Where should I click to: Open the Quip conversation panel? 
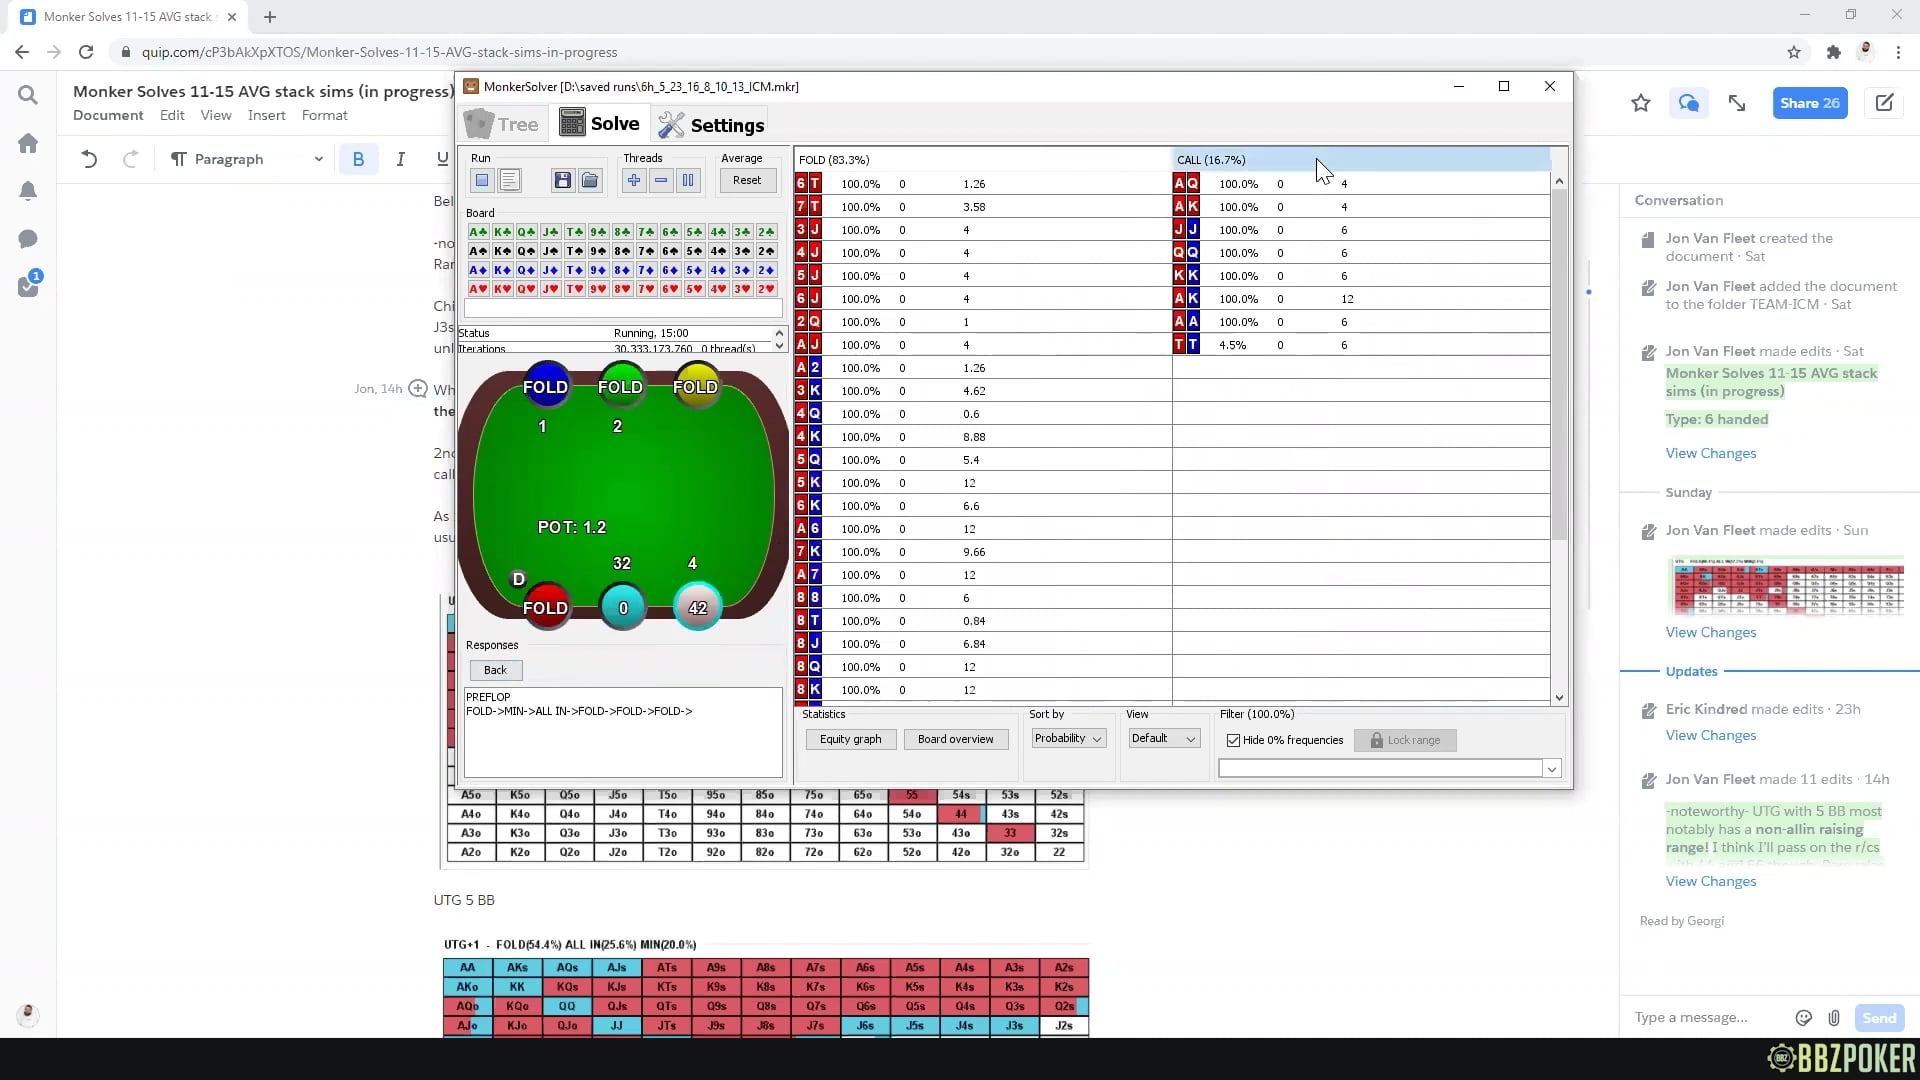1688,103
